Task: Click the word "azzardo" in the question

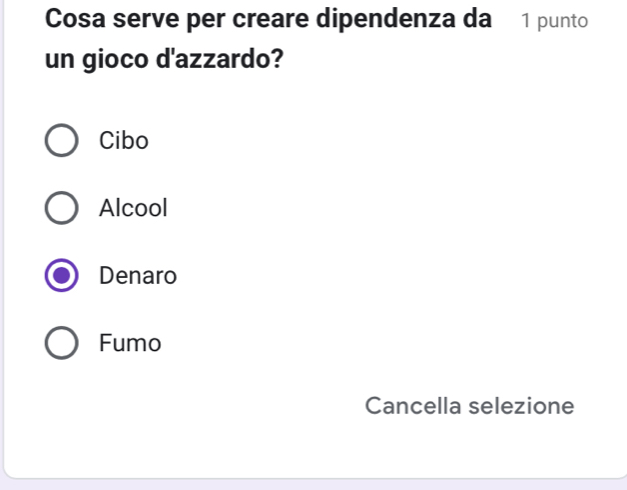Action: [223, 59]
